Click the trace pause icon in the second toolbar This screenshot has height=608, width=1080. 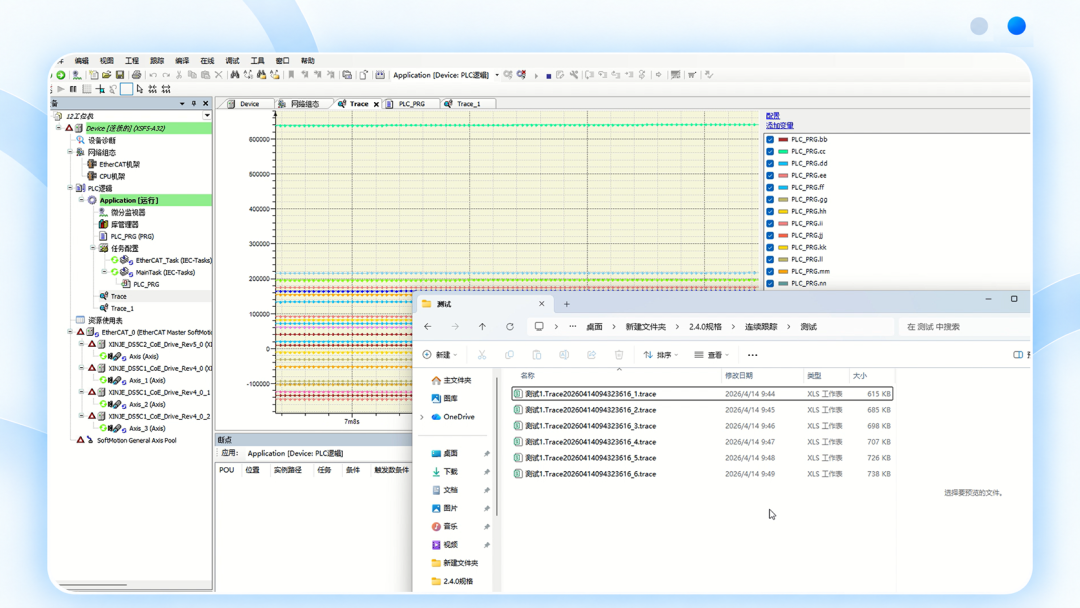click(x=73, y=90)
